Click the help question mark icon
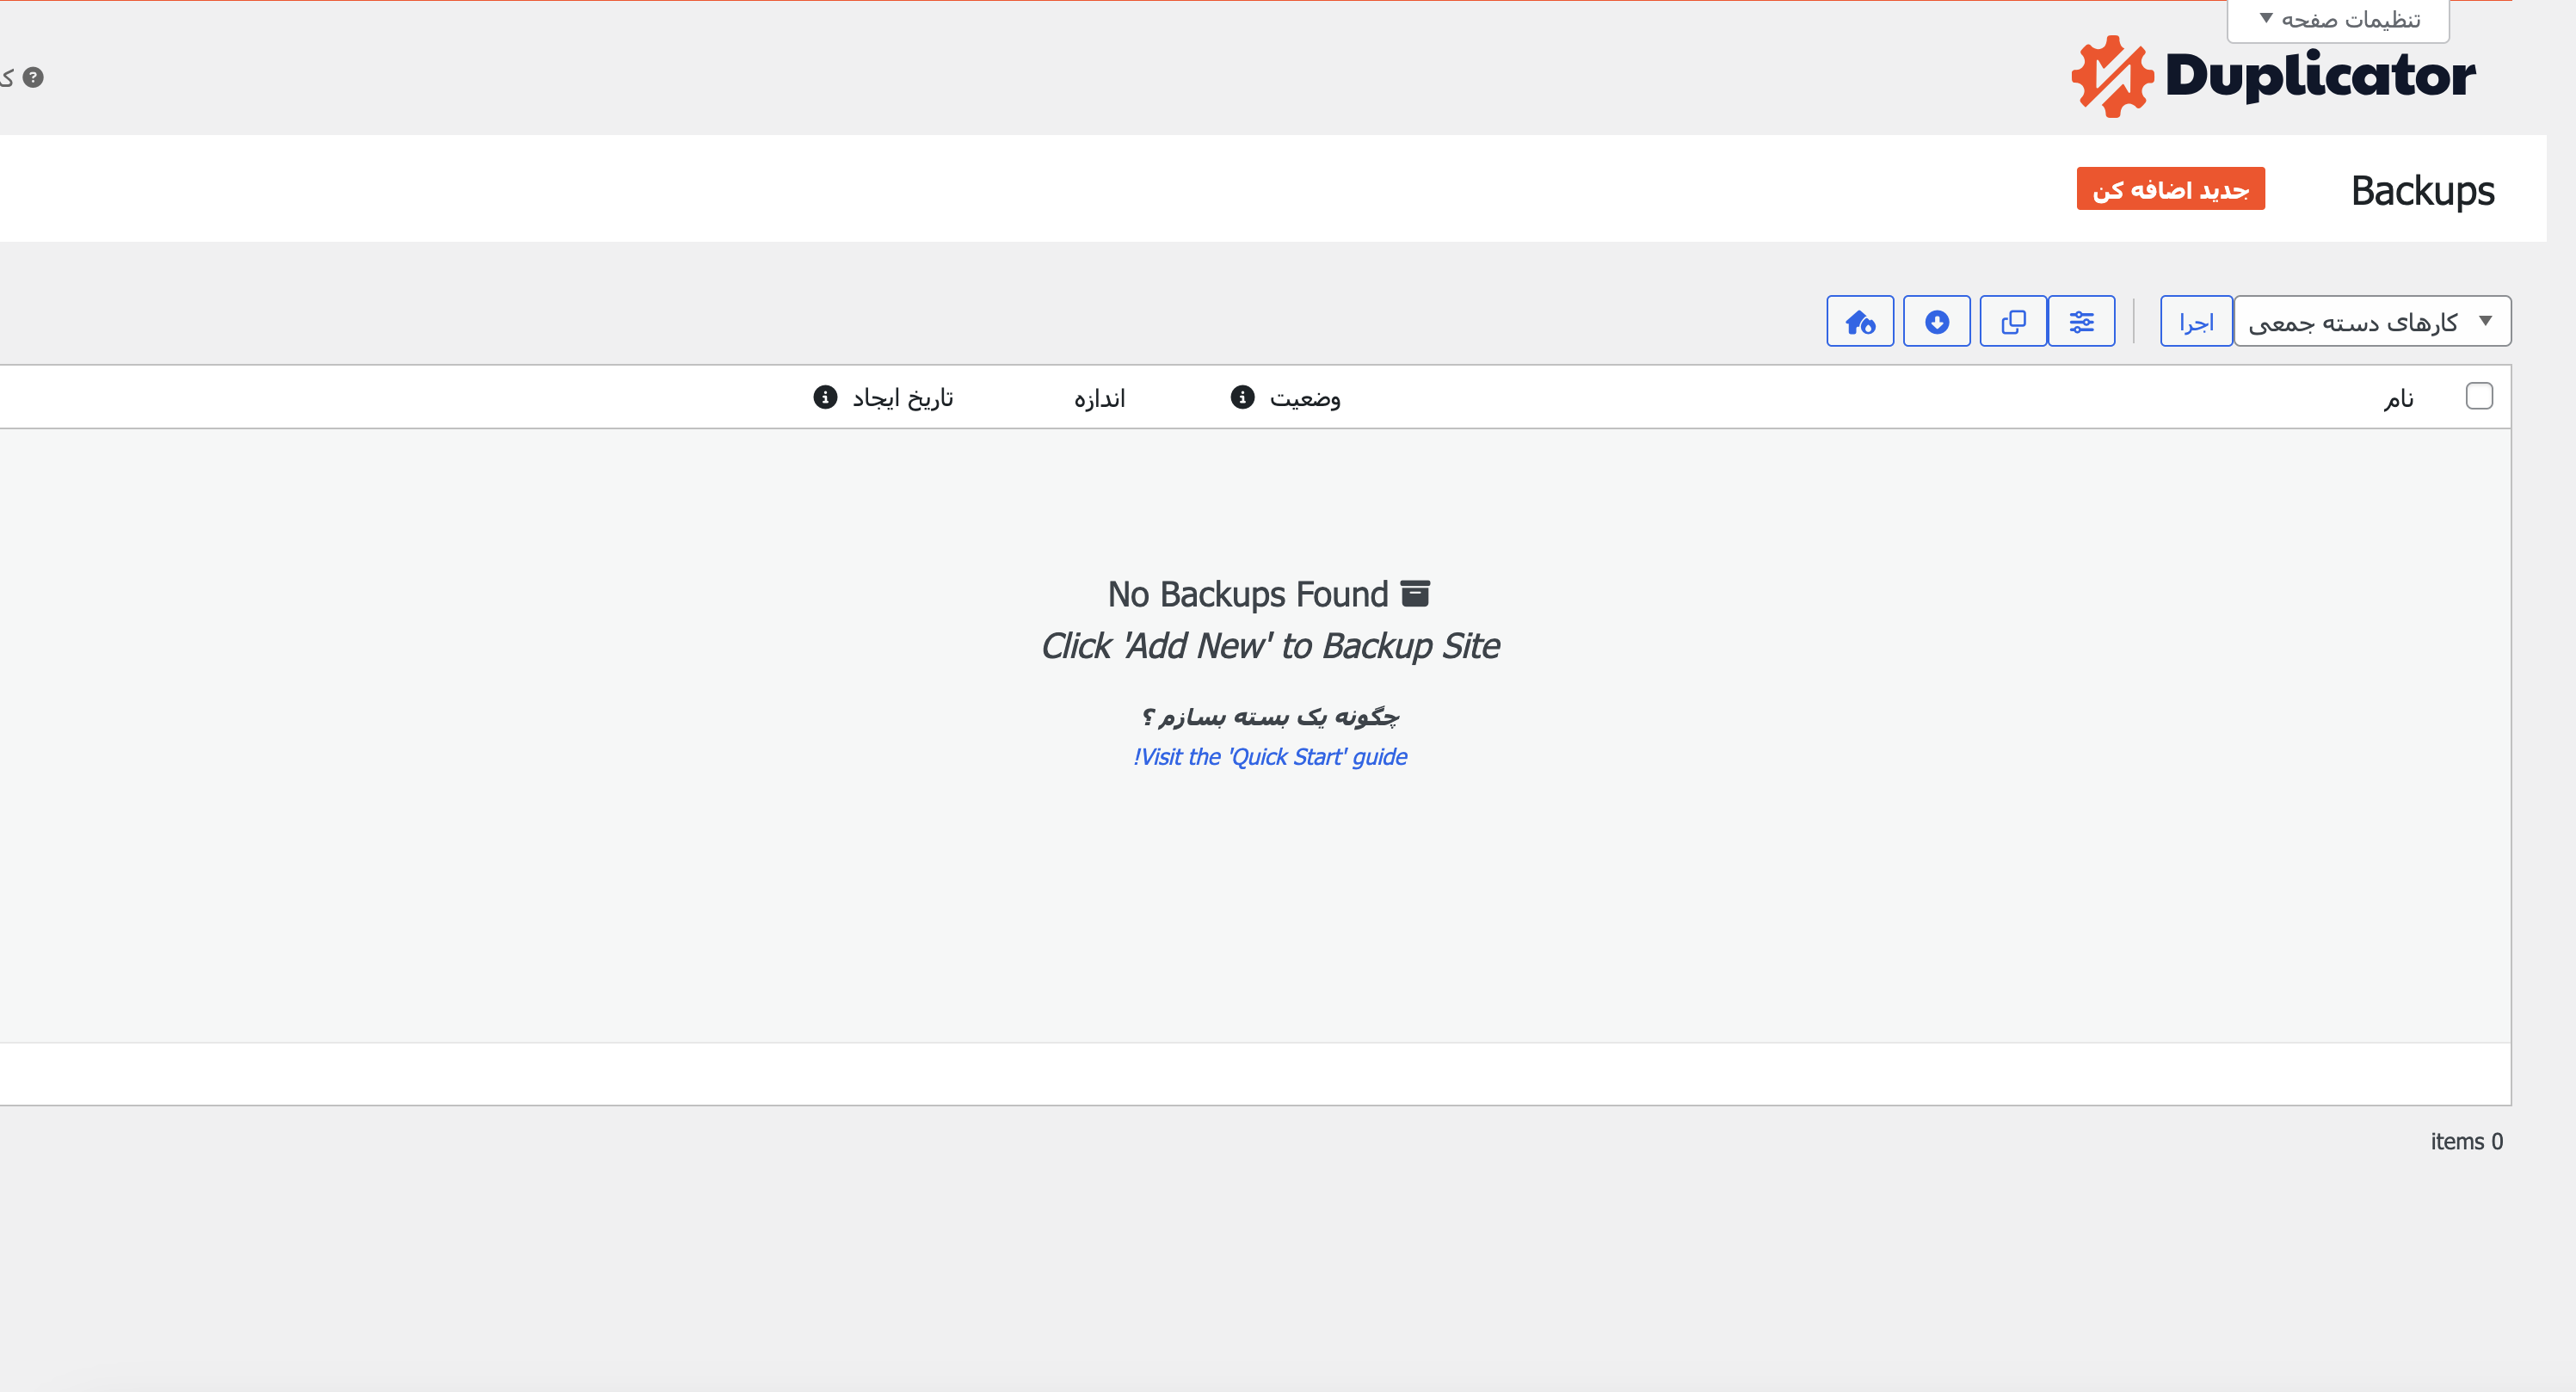This screenshot has width=2576, height=1392. point(33,77)
